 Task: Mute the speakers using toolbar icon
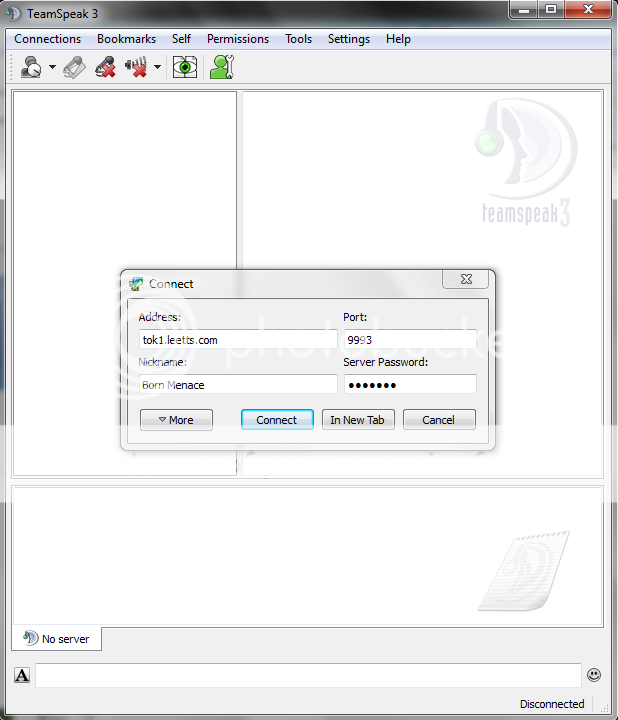click(x=136, y=68)
